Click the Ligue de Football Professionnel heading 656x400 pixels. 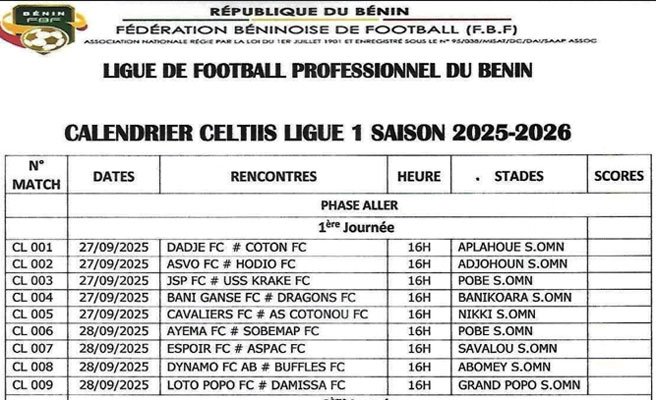click(x=318, y=70)
